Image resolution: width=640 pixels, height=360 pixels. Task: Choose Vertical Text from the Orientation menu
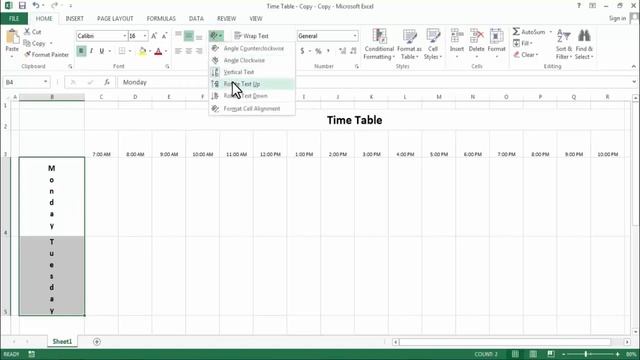point(251,72)
